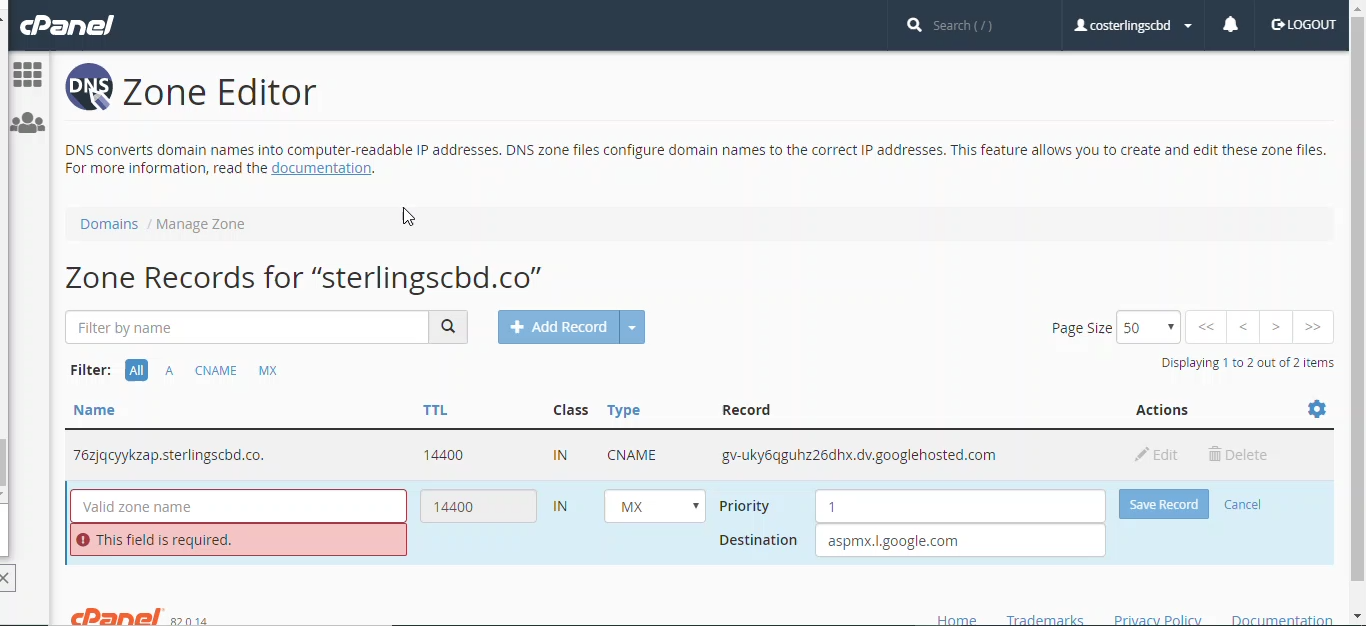Click Add Record button
Screen dimensions: 1366x626
tap(559, 327)
